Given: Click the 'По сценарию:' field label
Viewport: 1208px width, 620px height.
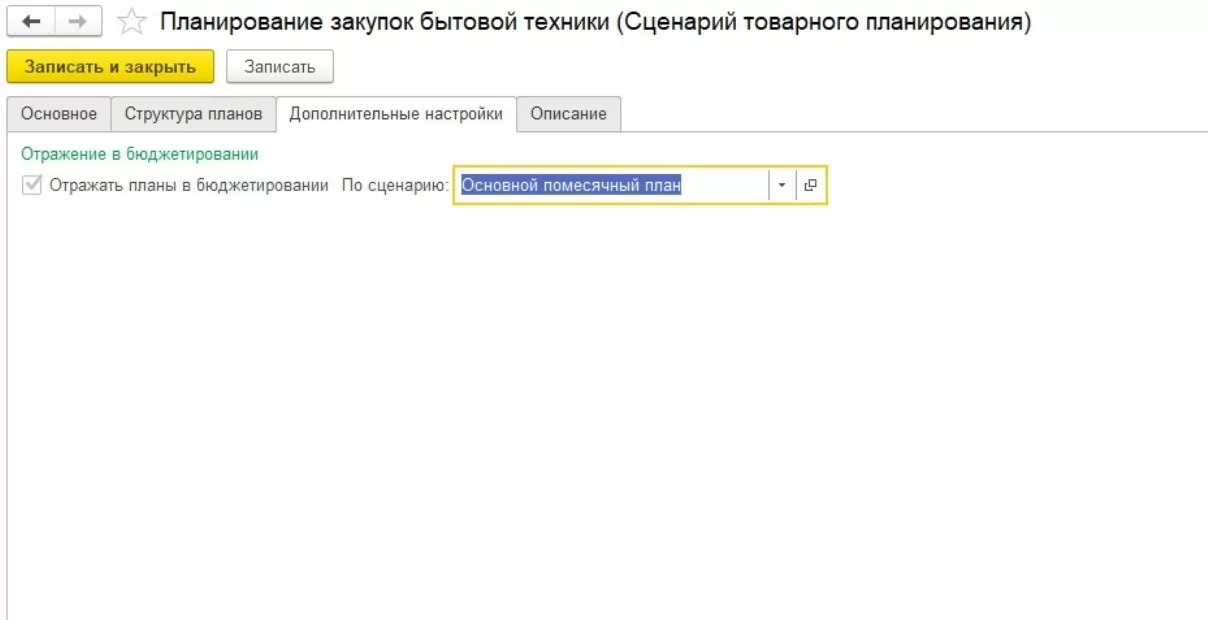Looking at the screenshot, I should click(x=395, y=185).
